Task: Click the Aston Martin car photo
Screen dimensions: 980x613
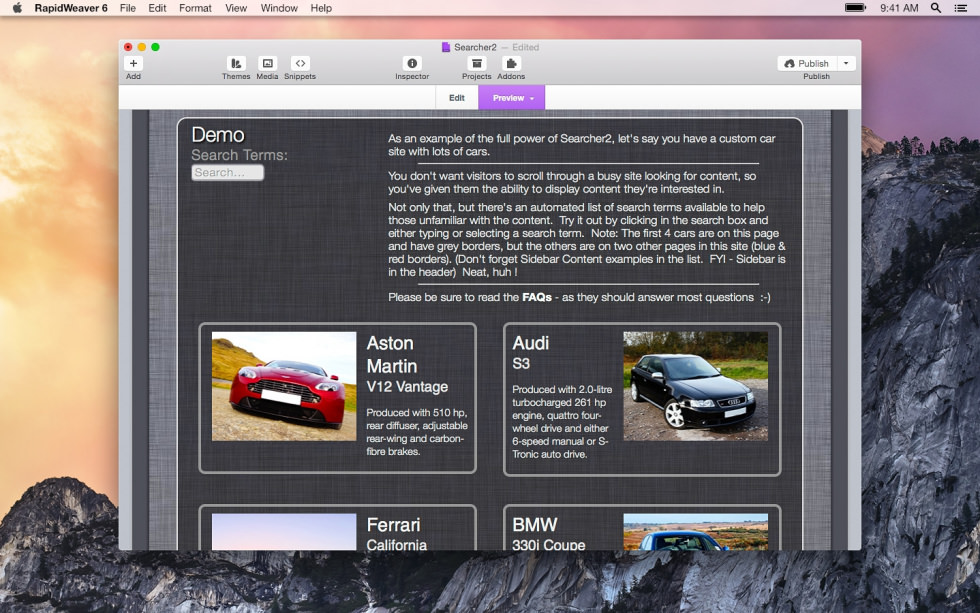Action: 284,386
